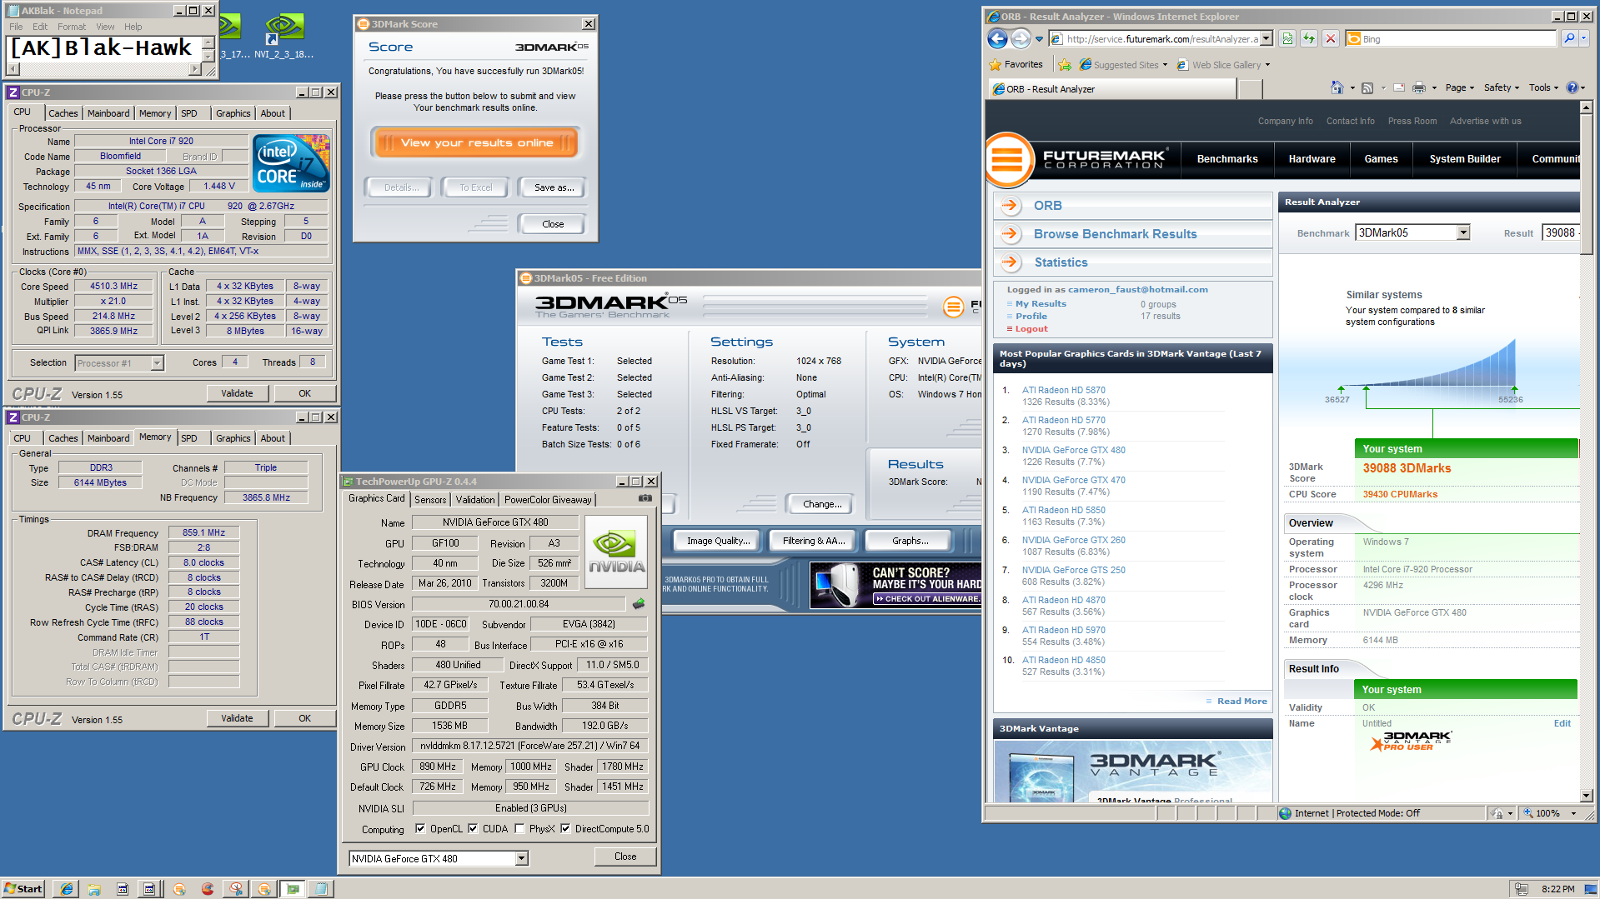Open the IE Safety menu dropdown
The image size is (1600, 899).
click(x=1501, y=87)
